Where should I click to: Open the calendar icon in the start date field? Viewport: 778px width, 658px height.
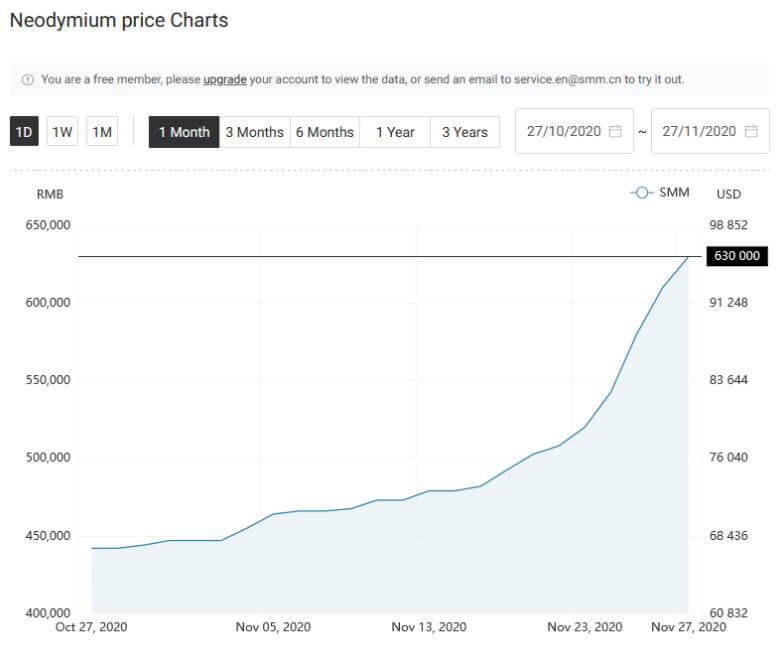point(615,131)
